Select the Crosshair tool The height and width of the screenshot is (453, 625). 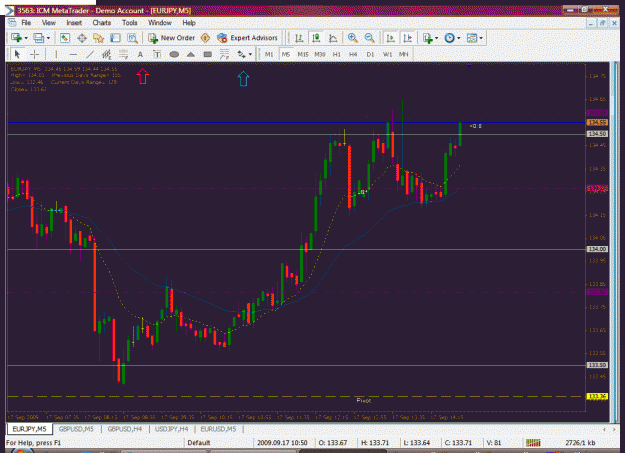coord(35,54)
